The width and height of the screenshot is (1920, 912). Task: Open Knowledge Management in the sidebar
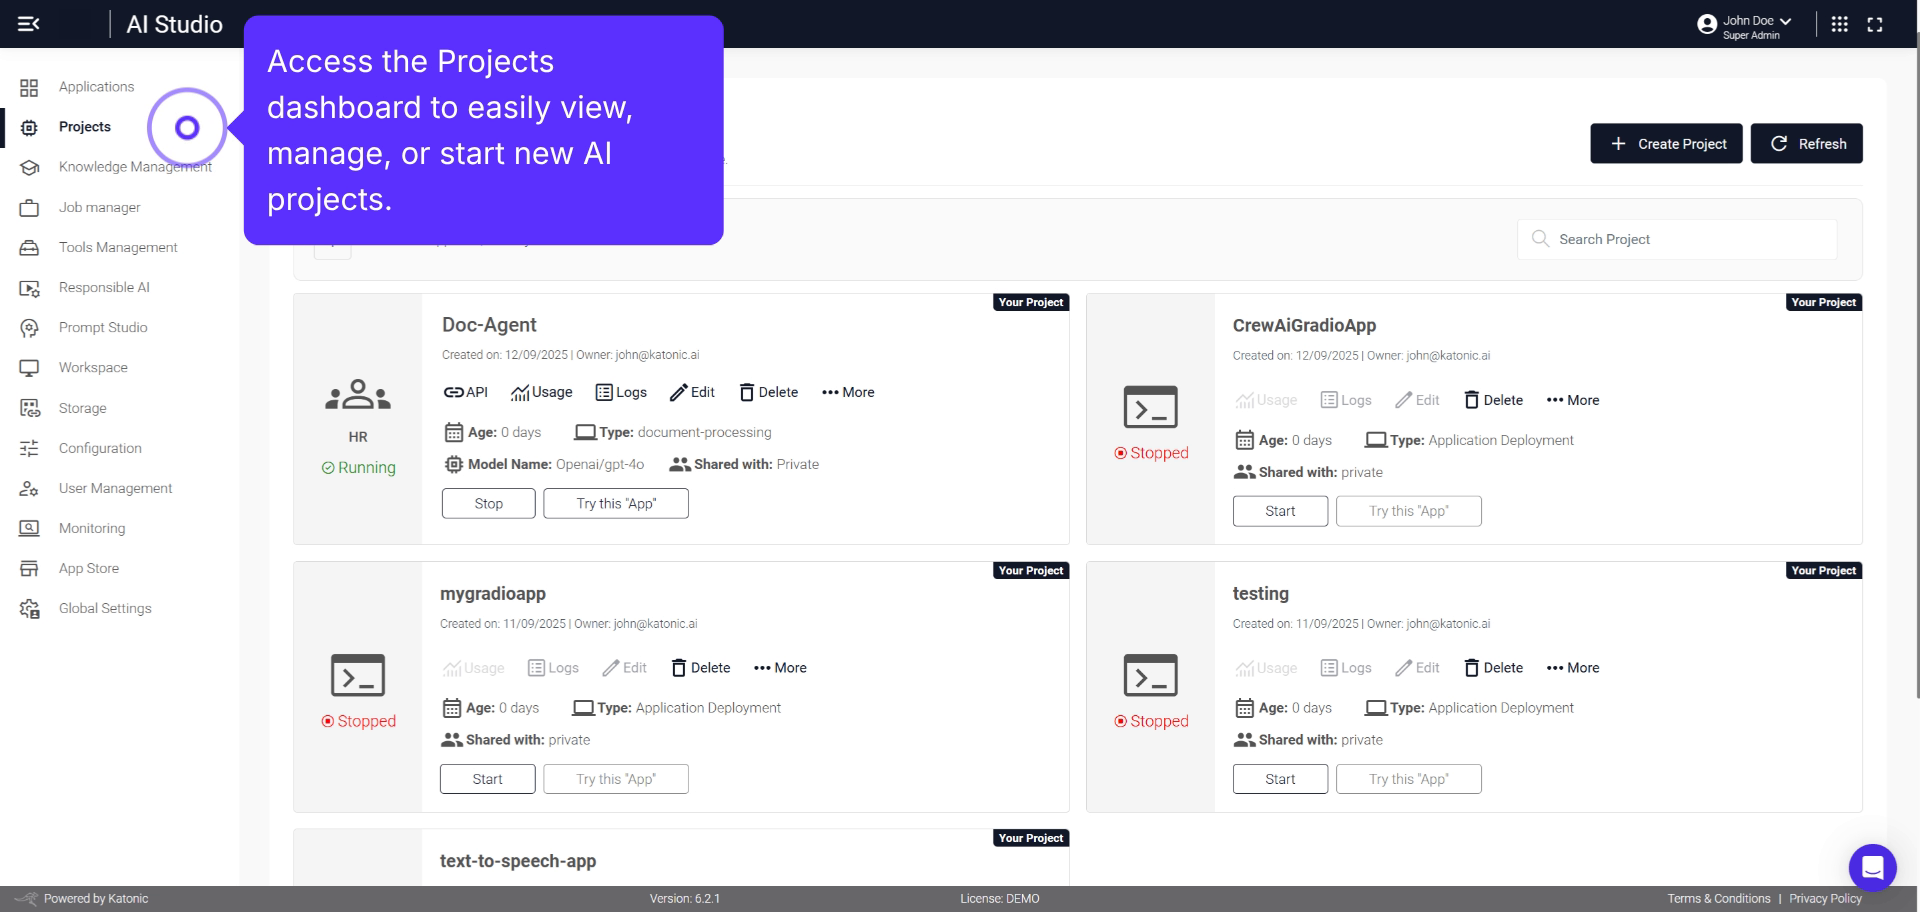(135, 166)
